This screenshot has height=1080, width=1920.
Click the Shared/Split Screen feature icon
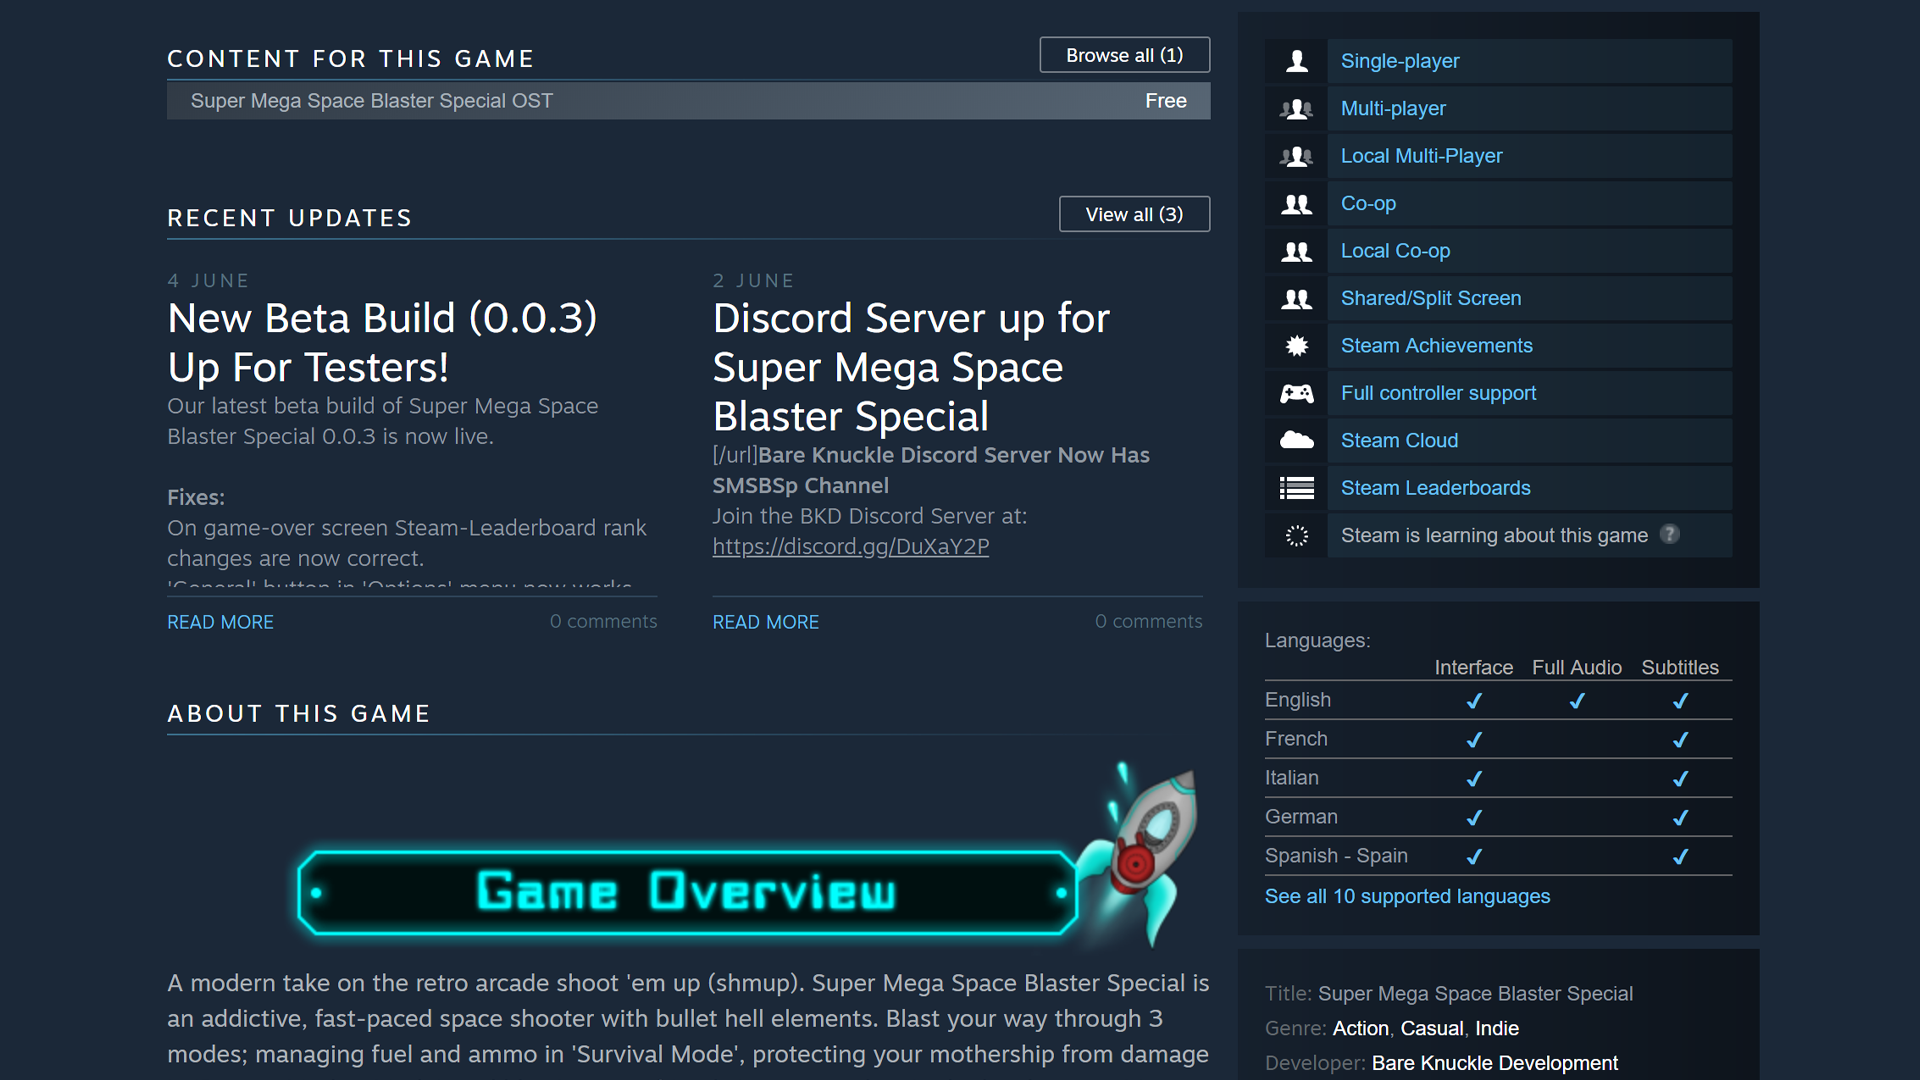coord(1296,298)
